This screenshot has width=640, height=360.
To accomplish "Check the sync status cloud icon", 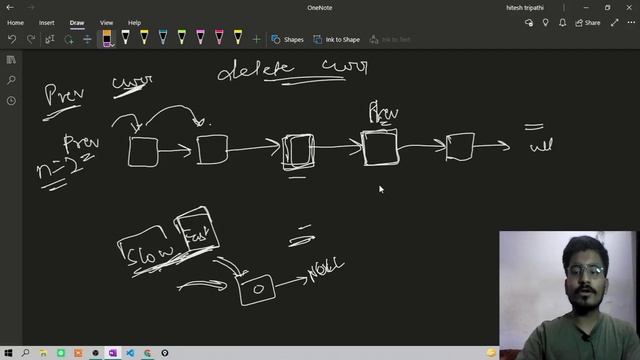I will 529,23.
